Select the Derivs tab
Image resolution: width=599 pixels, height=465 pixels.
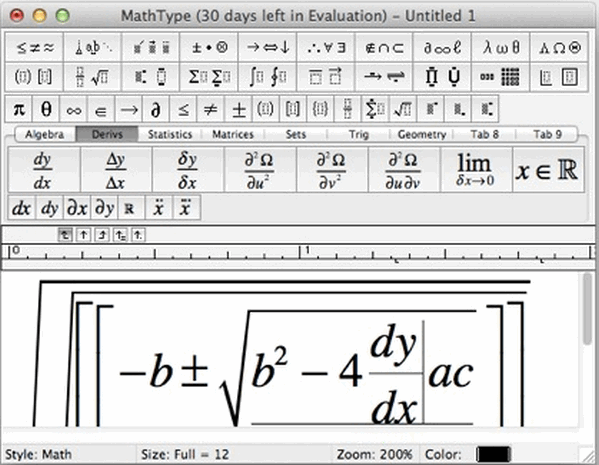pos(107,134)
